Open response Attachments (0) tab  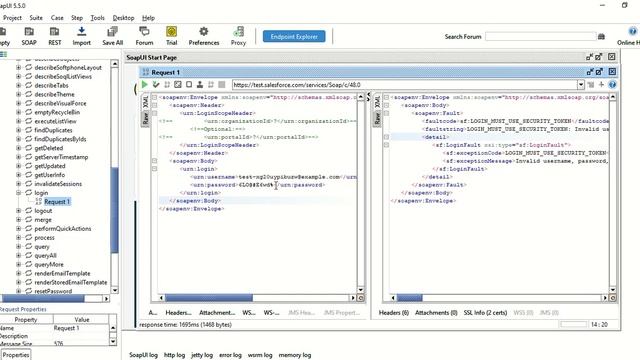[x=436, y=313]
